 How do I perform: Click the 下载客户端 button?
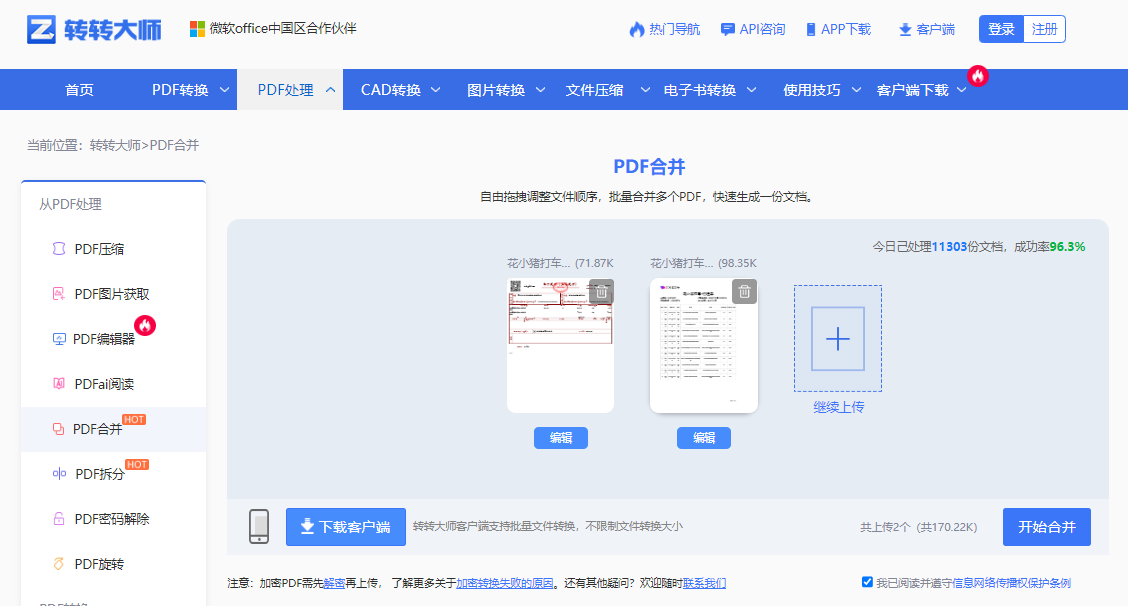pos(345,527)
